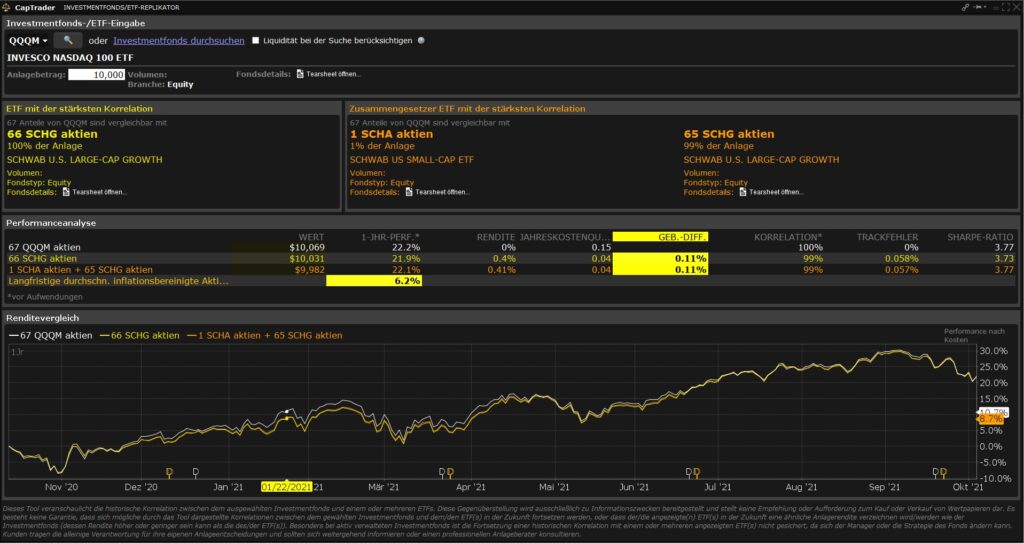This screenshot has width=1024, height=543.
Task: Click the chain link icon in title bar
Action: pyautogui.click(x=965, y=7)
